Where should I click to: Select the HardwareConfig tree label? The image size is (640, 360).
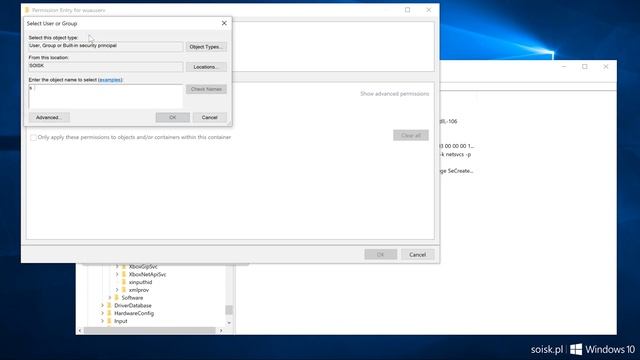(134, 313)
